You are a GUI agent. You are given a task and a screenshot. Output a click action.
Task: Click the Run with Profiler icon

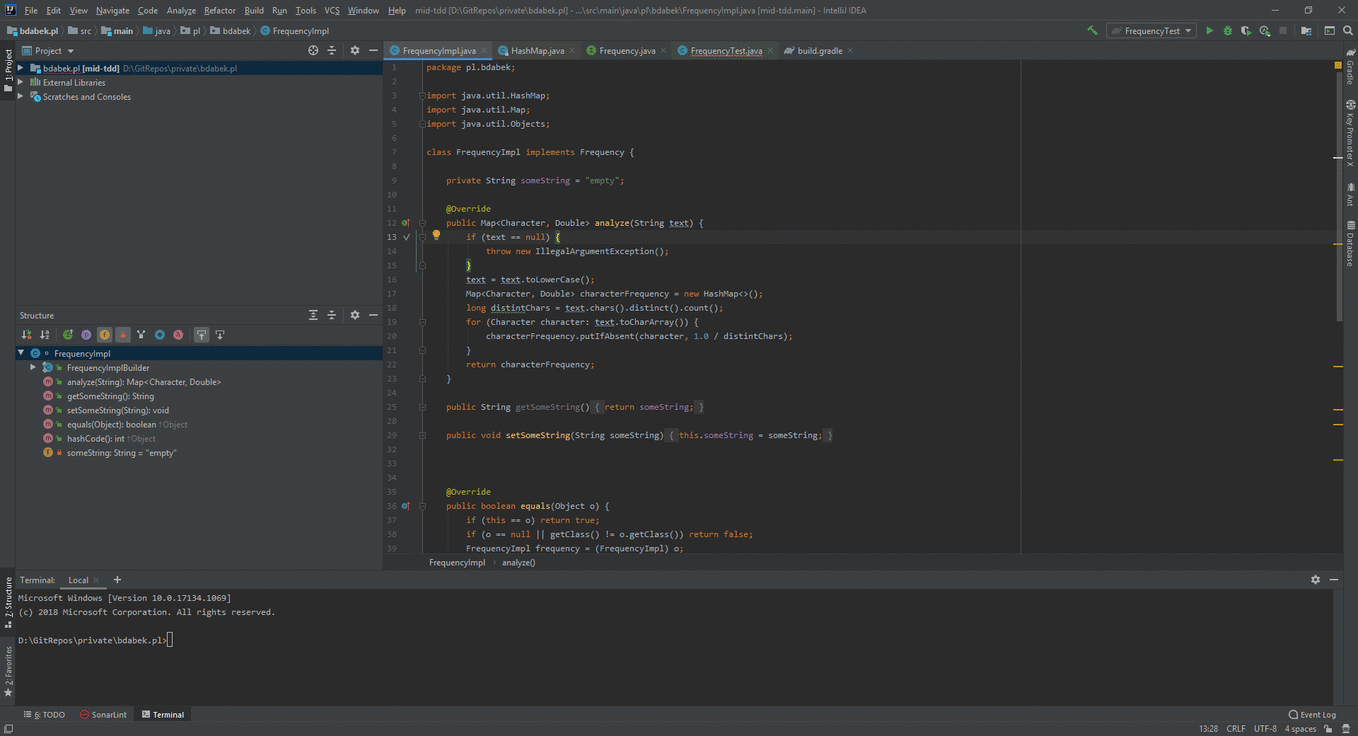[1265, 31]
